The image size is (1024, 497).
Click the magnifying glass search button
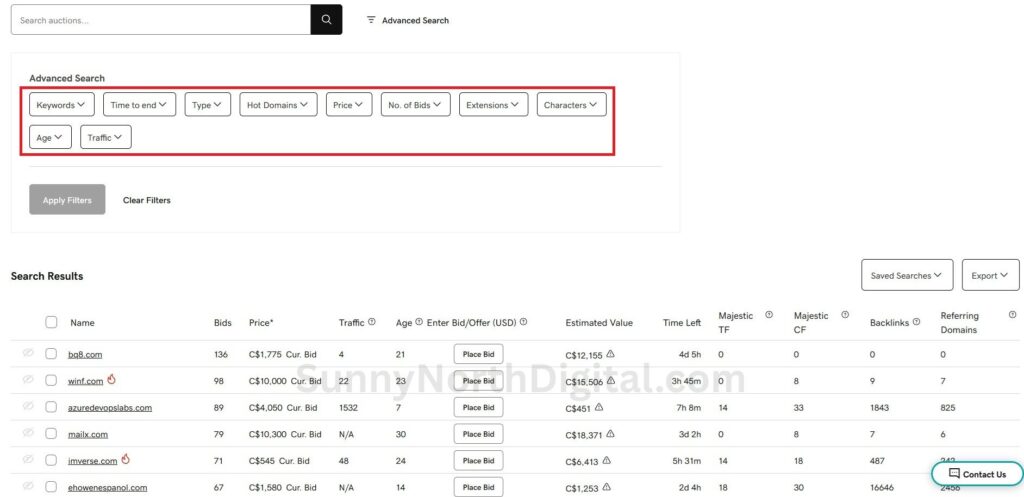coord(326,20)
